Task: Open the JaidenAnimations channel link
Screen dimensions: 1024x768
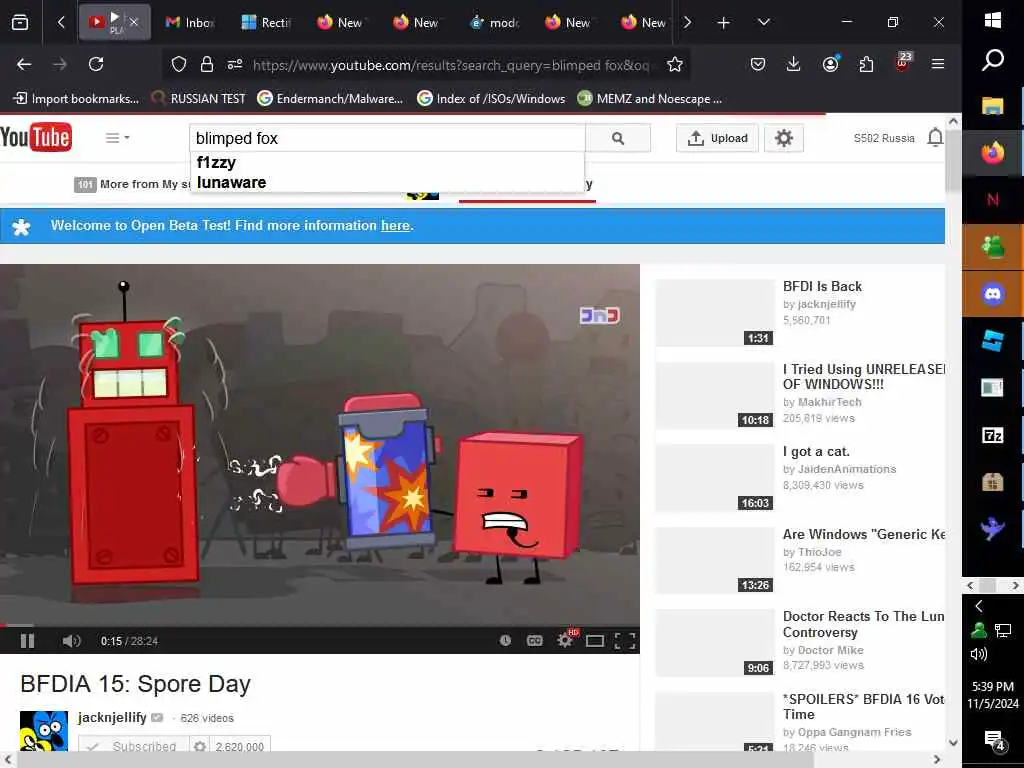Action: click(x=847, y=469)
